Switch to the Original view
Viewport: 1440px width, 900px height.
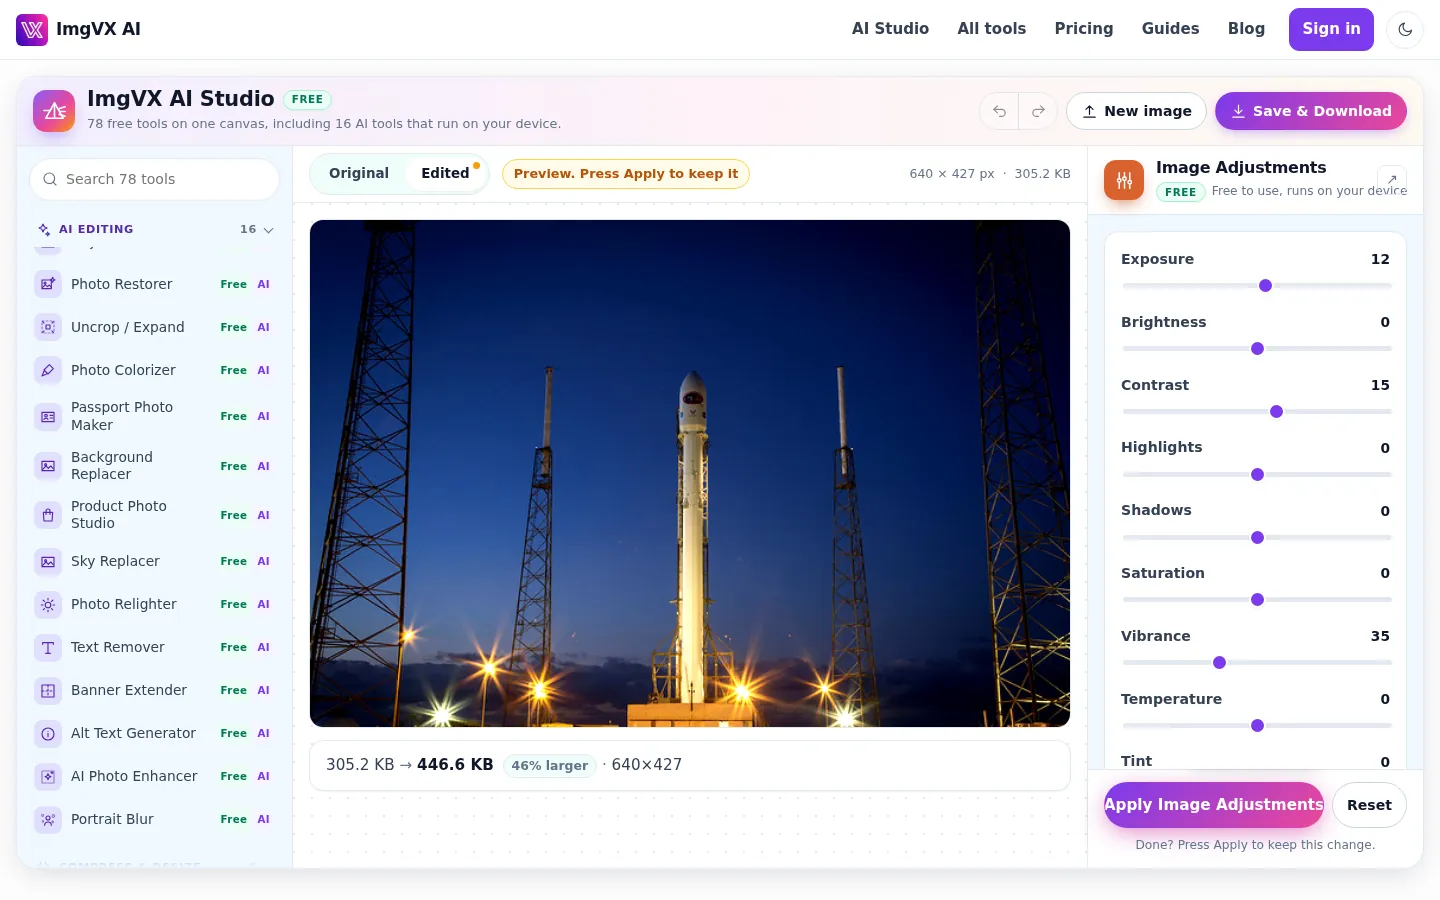coord(359,173)
